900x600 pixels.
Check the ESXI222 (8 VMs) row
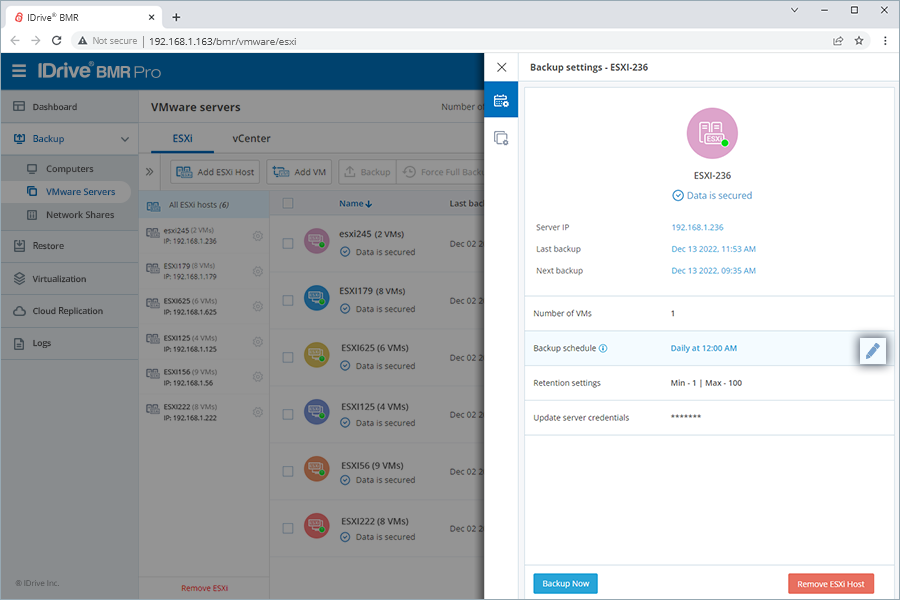[x=288, y=528]
